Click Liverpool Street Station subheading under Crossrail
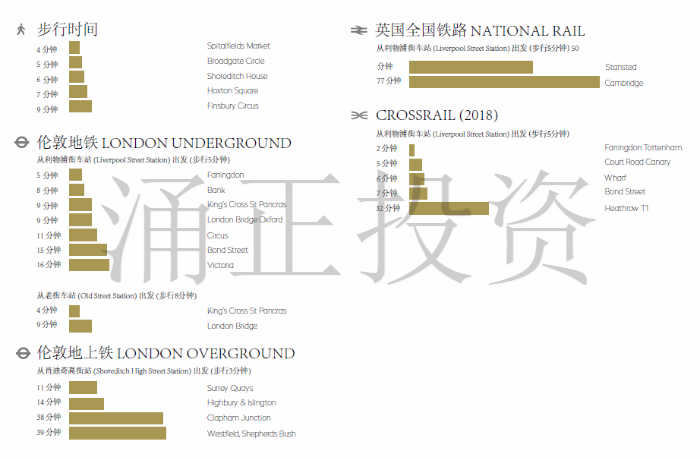The width and height of the screenshot is (700, 459). tap(472, 134)
